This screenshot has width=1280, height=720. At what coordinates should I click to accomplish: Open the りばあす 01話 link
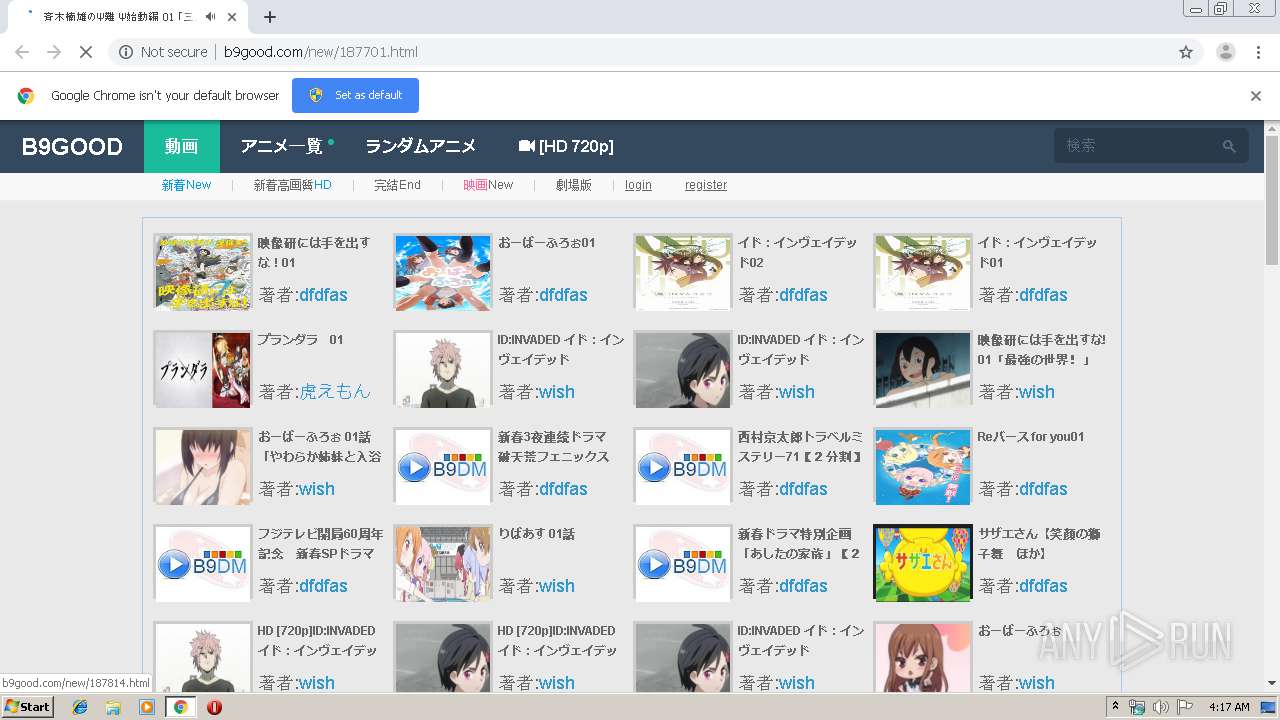pyautogui.click(x=536, y=534)
